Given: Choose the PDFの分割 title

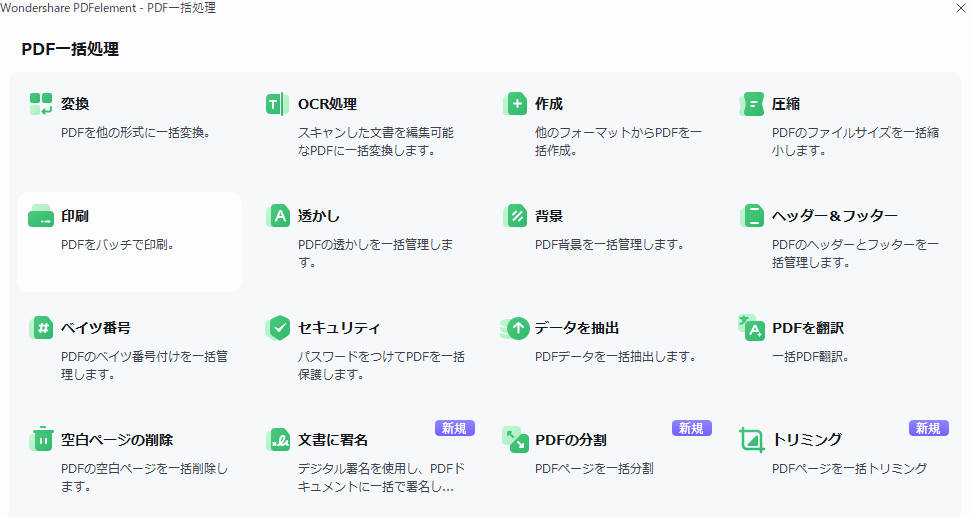Looking at the screenshot, I should click(570, 440).
